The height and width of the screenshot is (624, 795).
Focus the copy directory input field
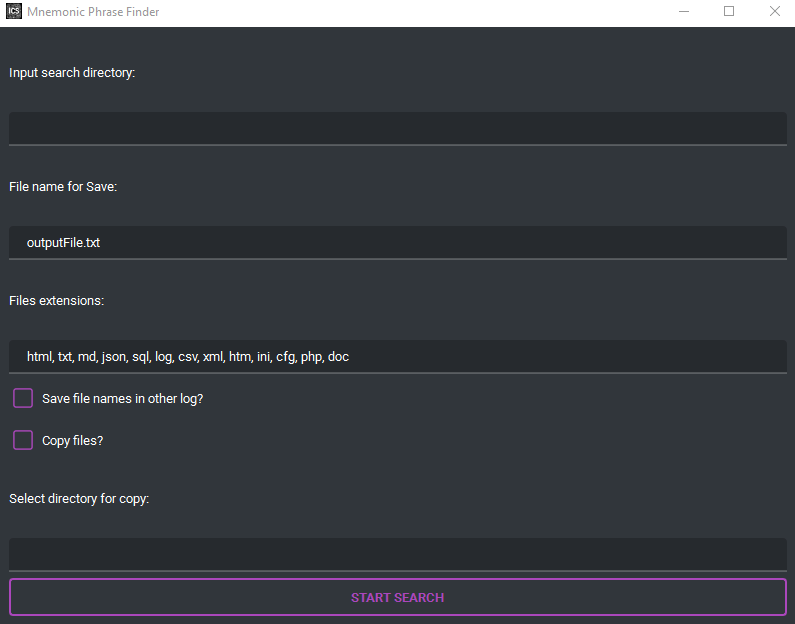(398, 554)
